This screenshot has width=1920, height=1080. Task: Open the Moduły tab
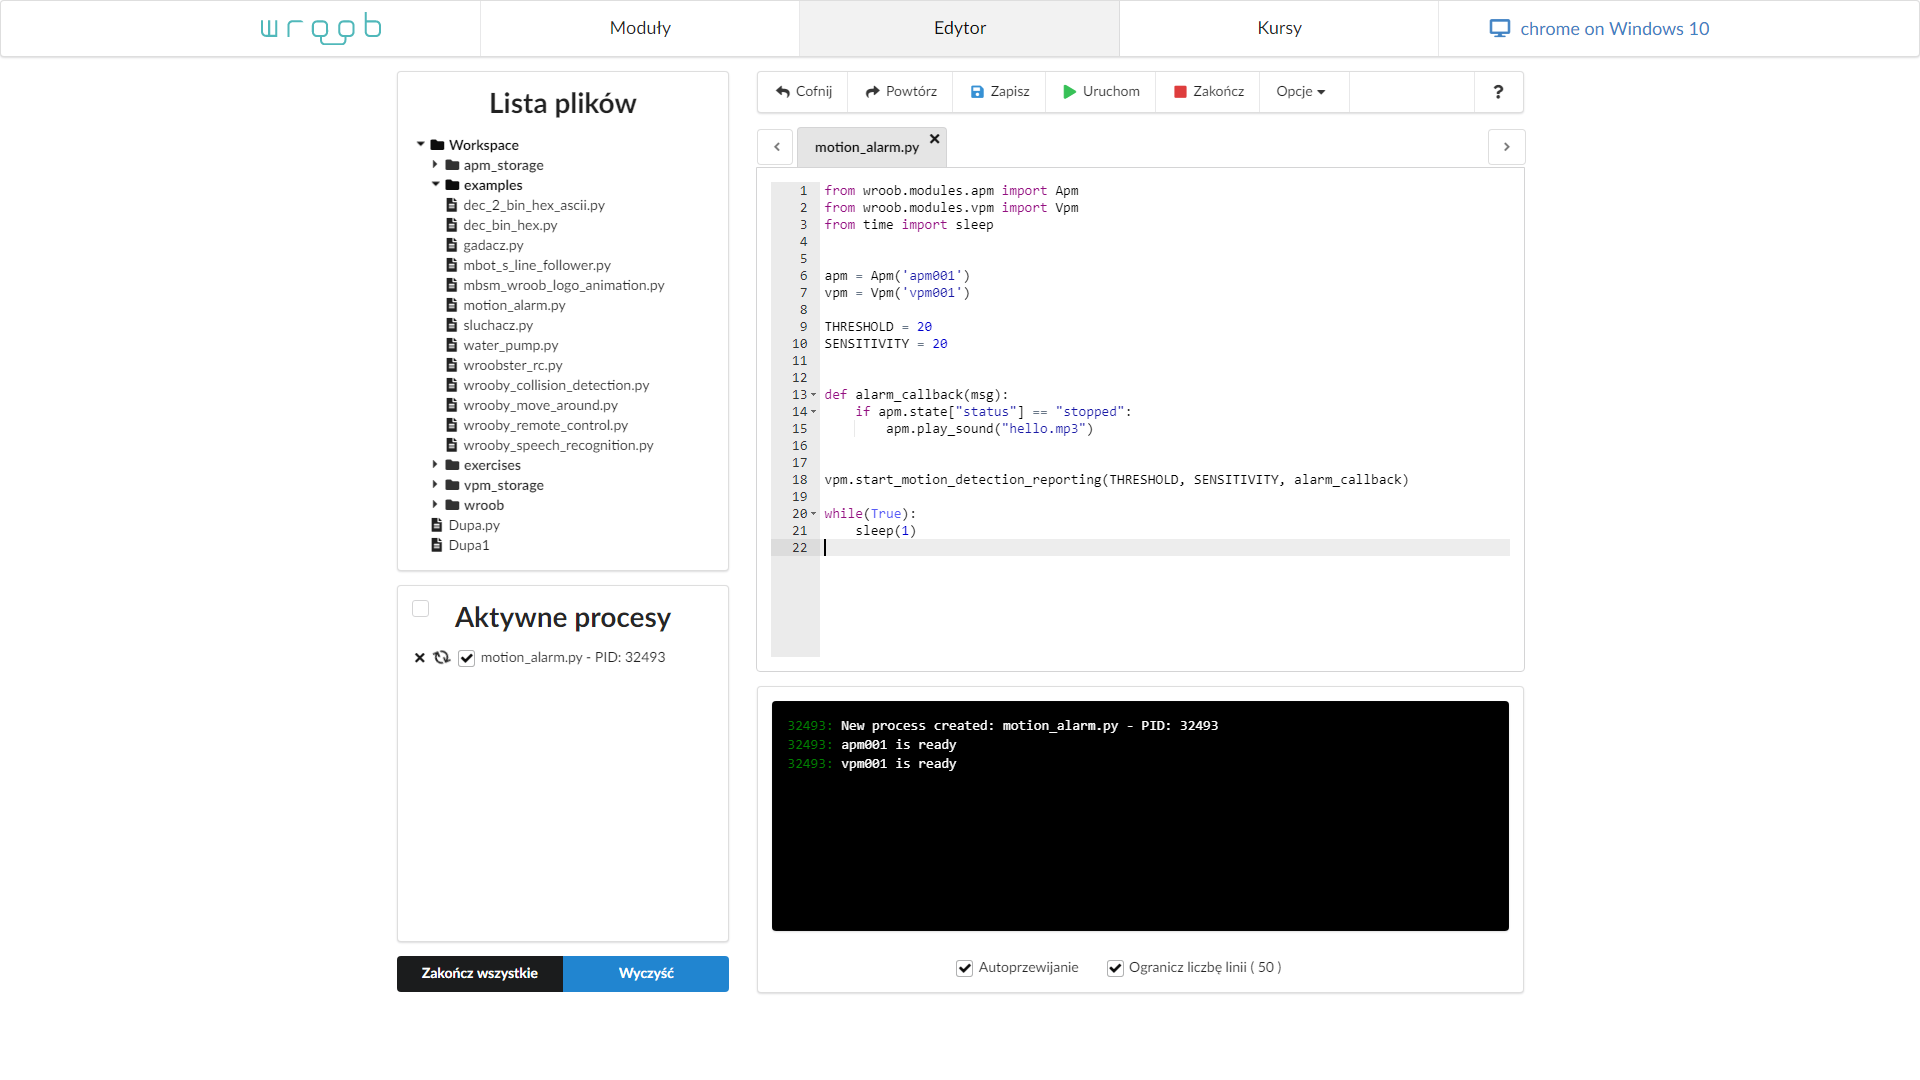640,28
